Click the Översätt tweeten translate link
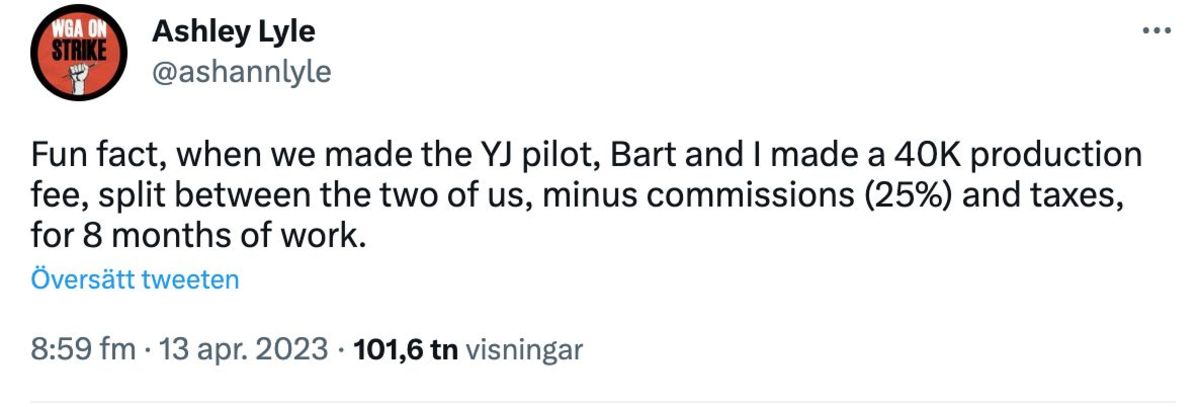 pyautogui.click(x=135, y=279)
